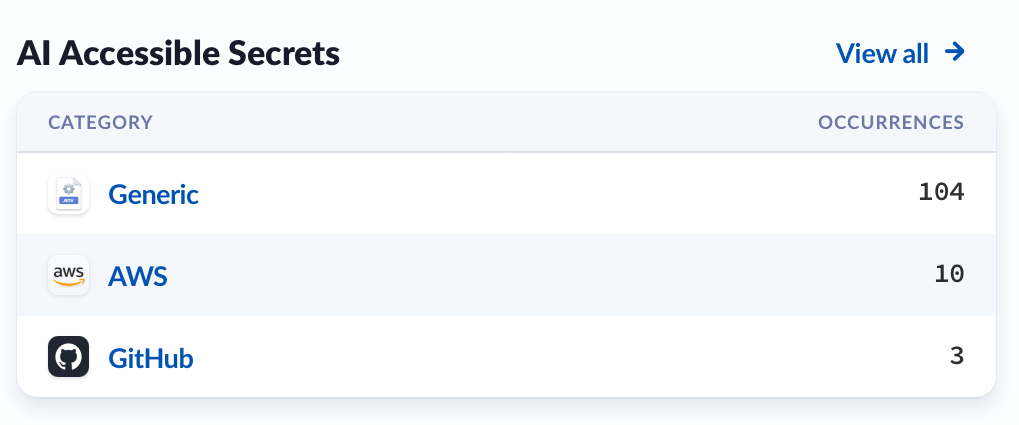Click the AWS logo icon
This screenshot has height=425, width=1019.
[x=69, y=275]
